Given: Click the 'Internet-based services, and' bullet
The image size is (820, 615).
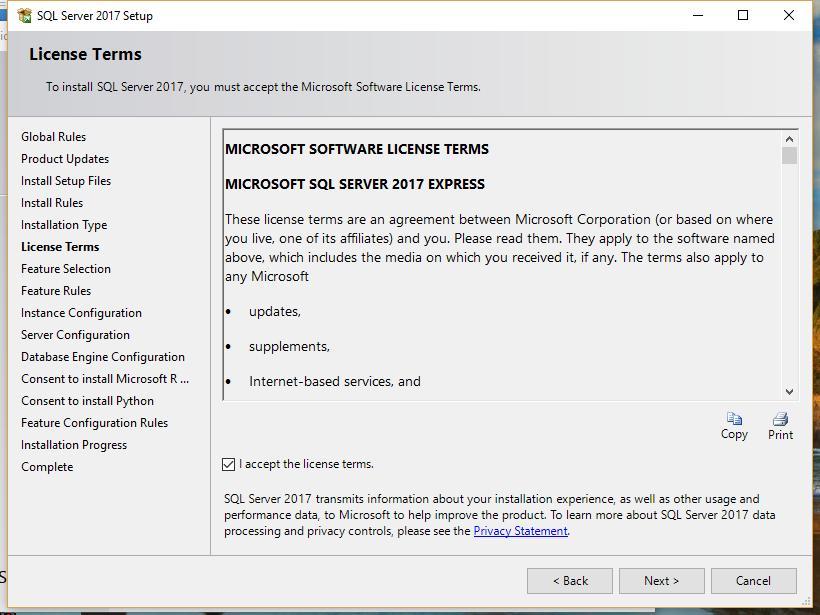Looking at the screenshot, I should (x=335, y=381).
